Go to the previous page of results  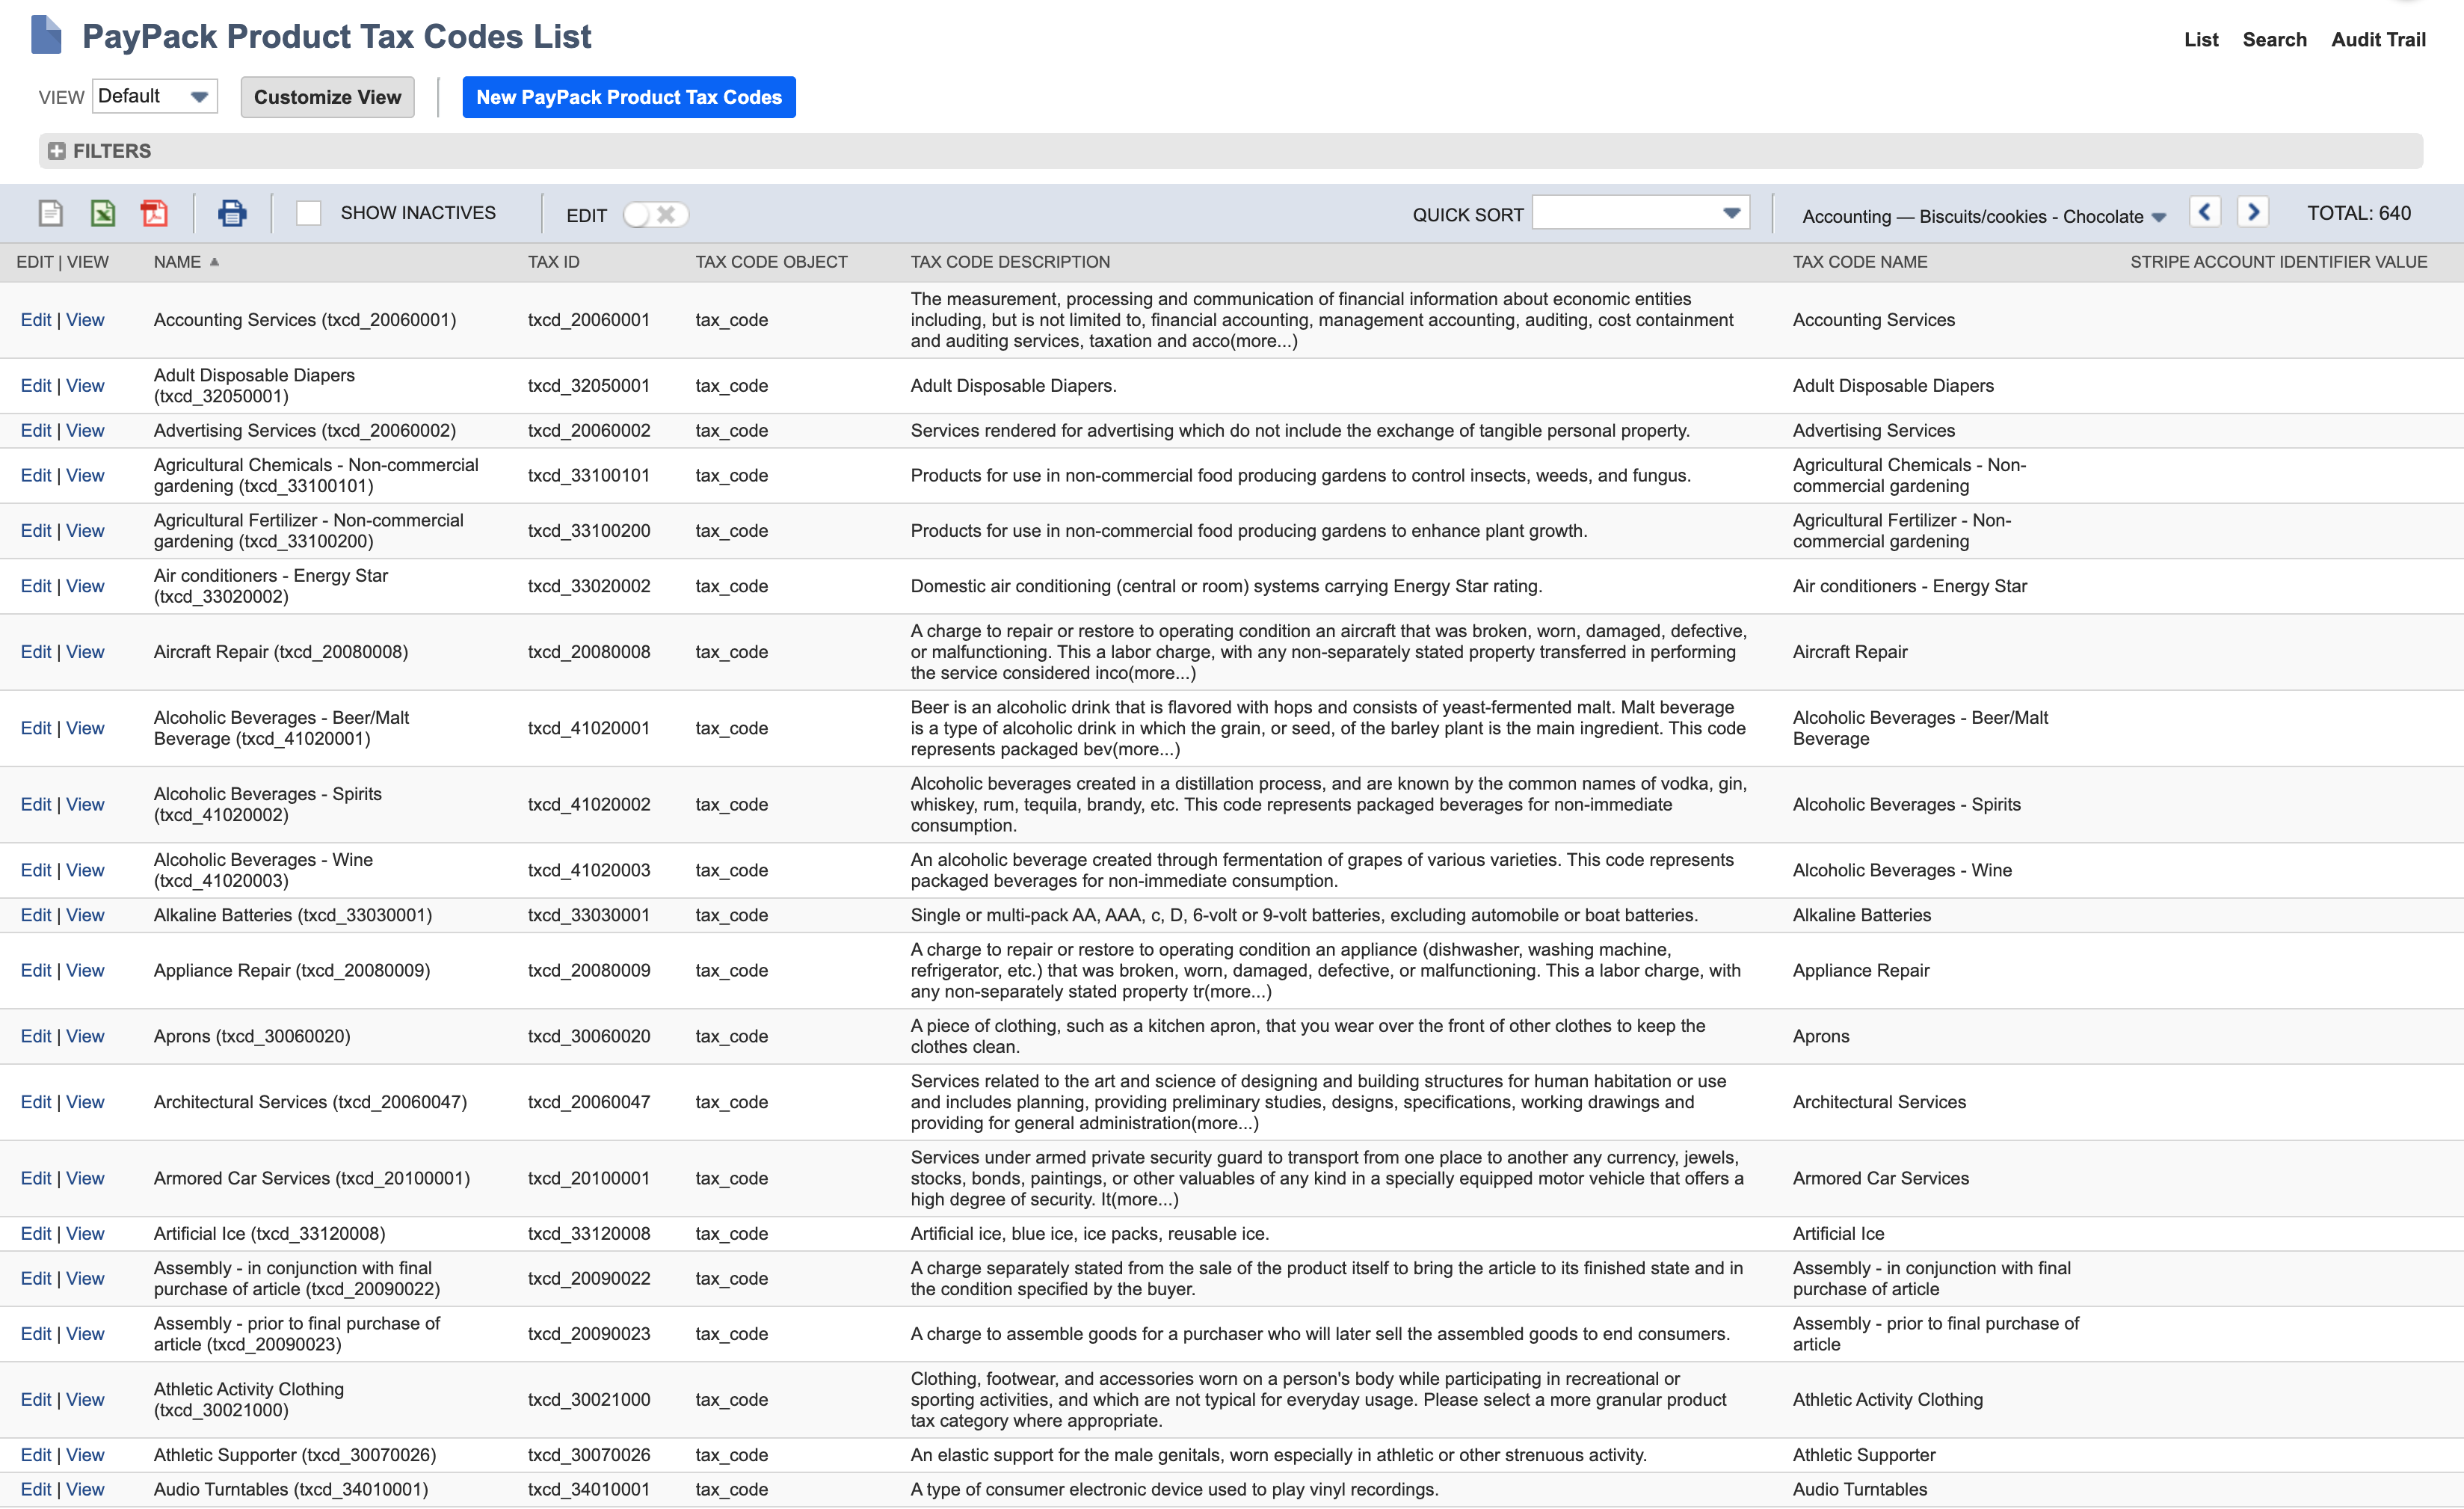[2204, 212]
